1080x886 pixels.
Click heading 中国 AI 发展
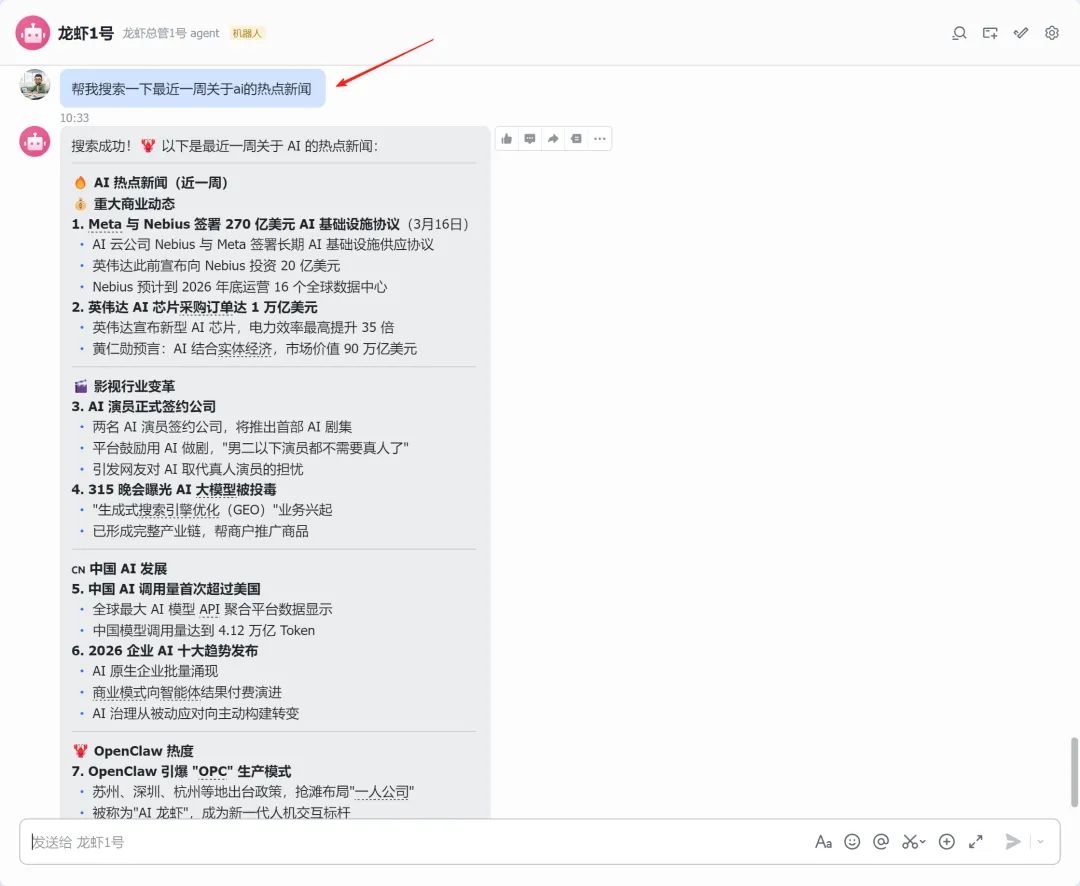click(x=128, y=568)
